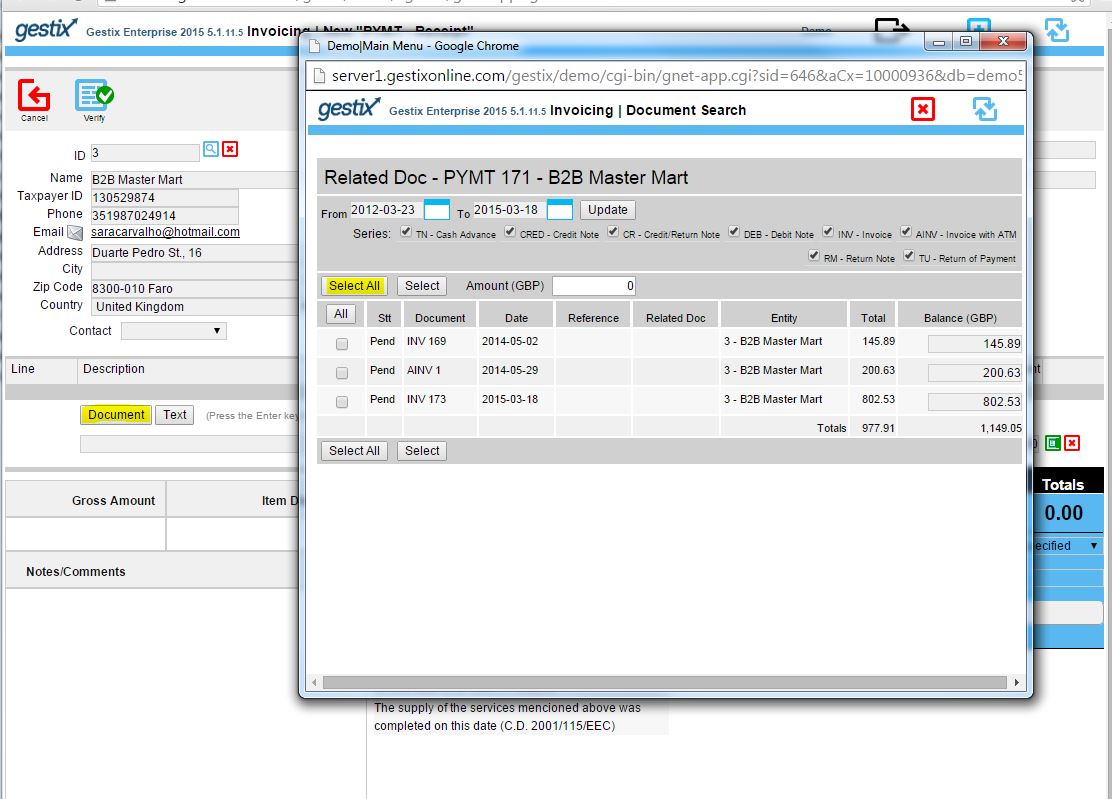Click the refresh icon in Document Search header
Viewport: 1112px width, 799px height.
(985, 109)
